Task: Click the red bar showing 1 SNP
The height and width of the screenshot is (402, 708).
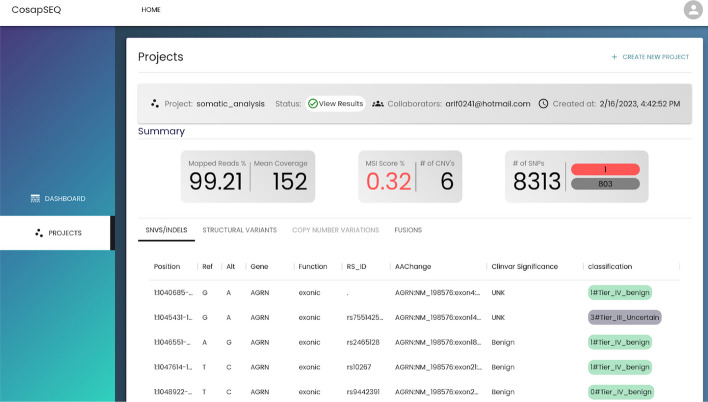Action: [x=605, y=169]
